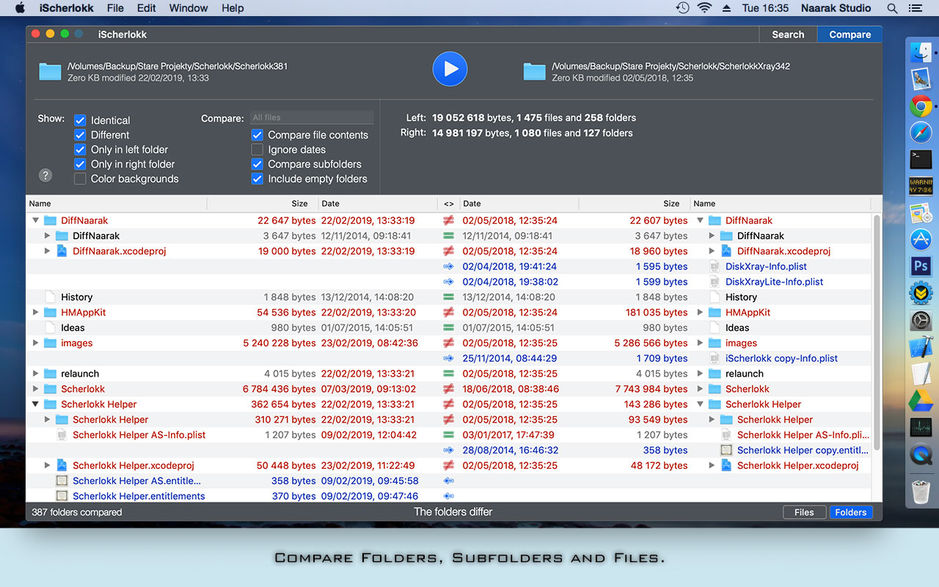939x587 pixels.
Task: Click the All files filter field
Action: [x=311, y=117]
